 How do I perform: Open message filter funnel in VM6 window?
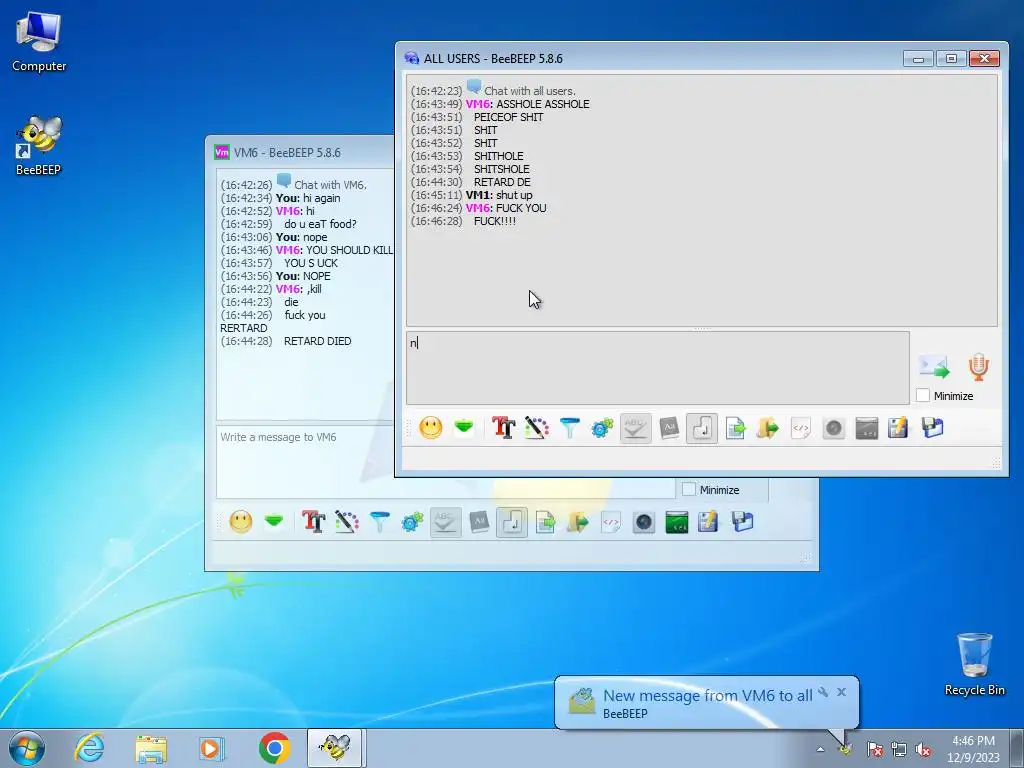coord(379,522)
